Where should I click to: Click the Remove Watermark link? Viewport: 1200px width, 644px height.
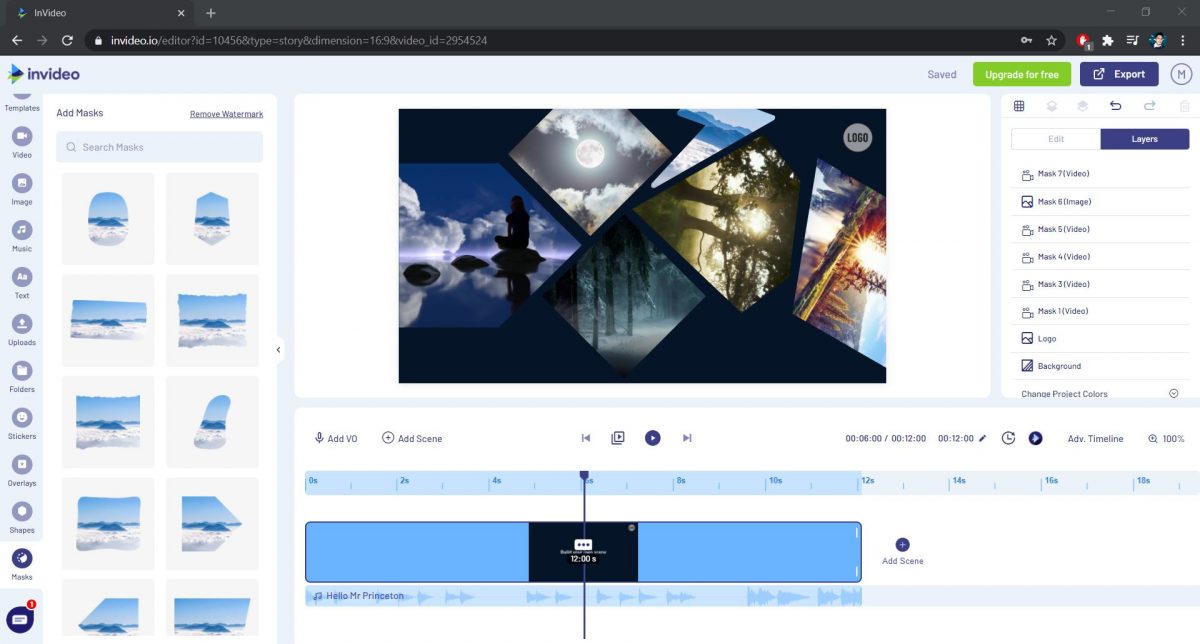226,113
